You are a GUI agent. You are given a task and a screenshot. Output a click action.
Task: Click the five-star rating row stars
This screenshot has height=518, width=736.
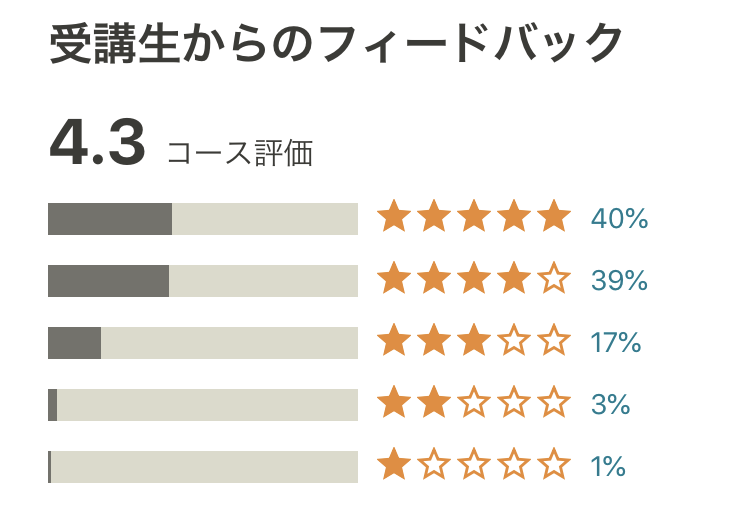(x=473, y=218)
